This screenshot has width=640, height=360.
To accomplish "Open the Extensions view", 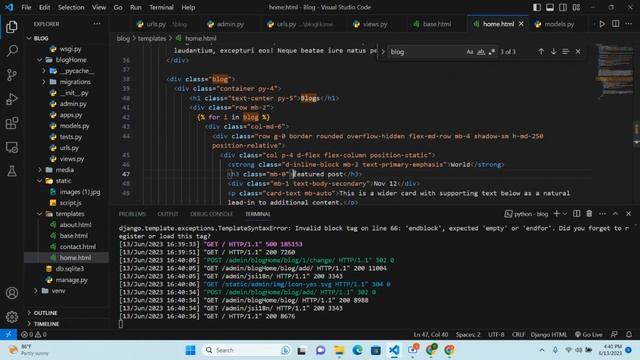I will click(12, 123).
